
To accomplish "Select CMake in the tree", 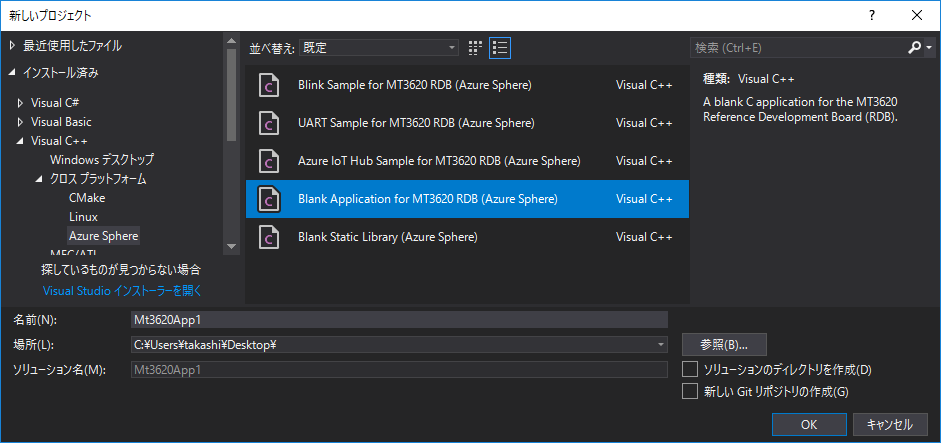I will click(x=87, y=197).
